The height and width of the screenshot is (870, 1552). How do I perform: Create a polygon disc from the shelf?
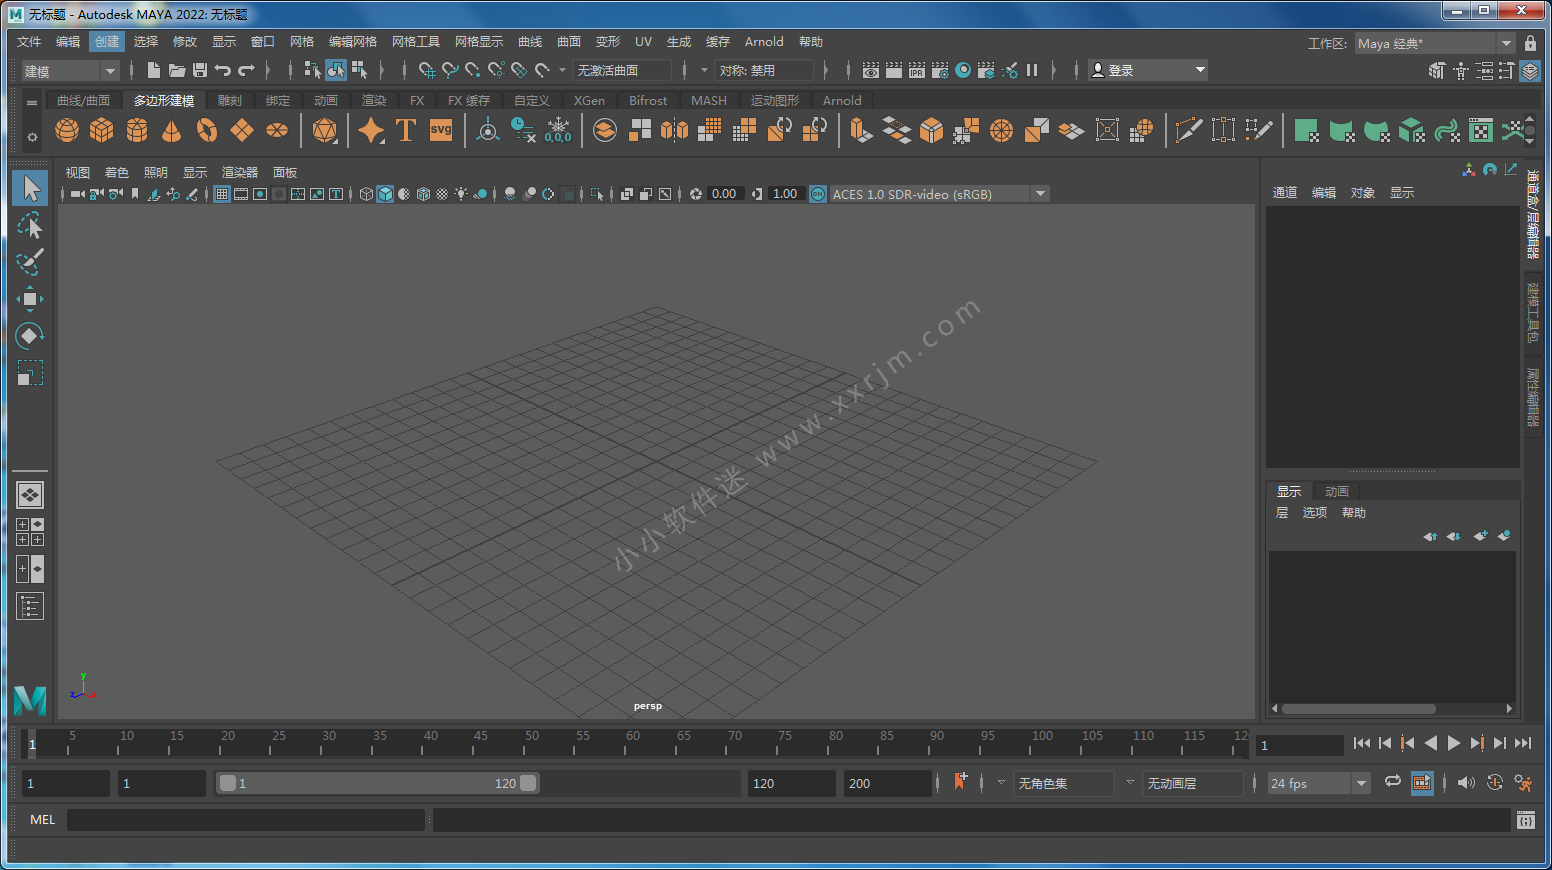277,131
